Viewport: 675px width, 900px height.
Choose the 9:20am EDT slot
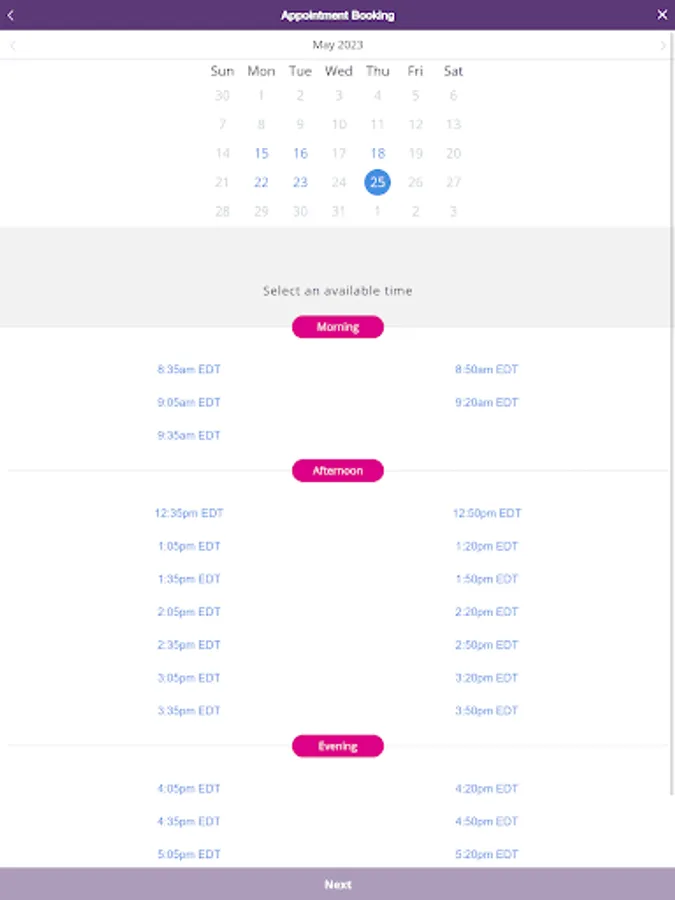486,403
